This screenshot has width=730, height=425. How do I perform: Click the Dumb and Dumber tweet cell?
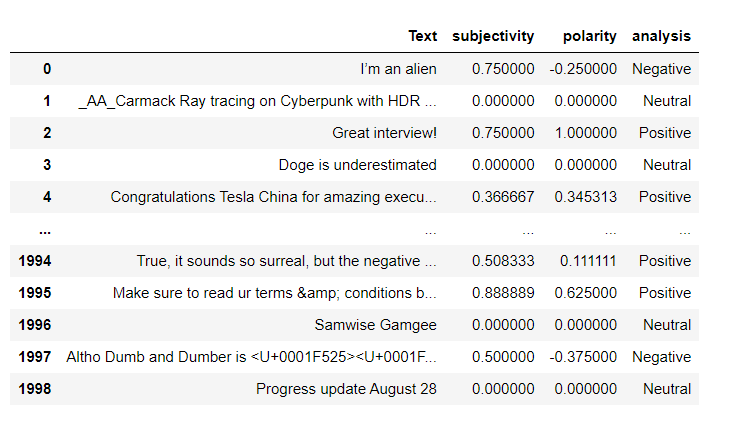point(251,357)
